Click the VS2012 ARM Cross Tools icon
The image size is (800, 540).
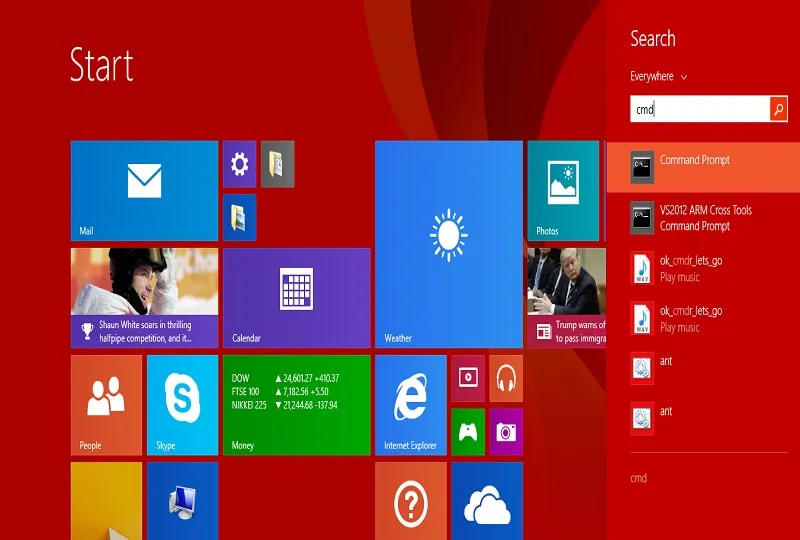click(642, 217)
